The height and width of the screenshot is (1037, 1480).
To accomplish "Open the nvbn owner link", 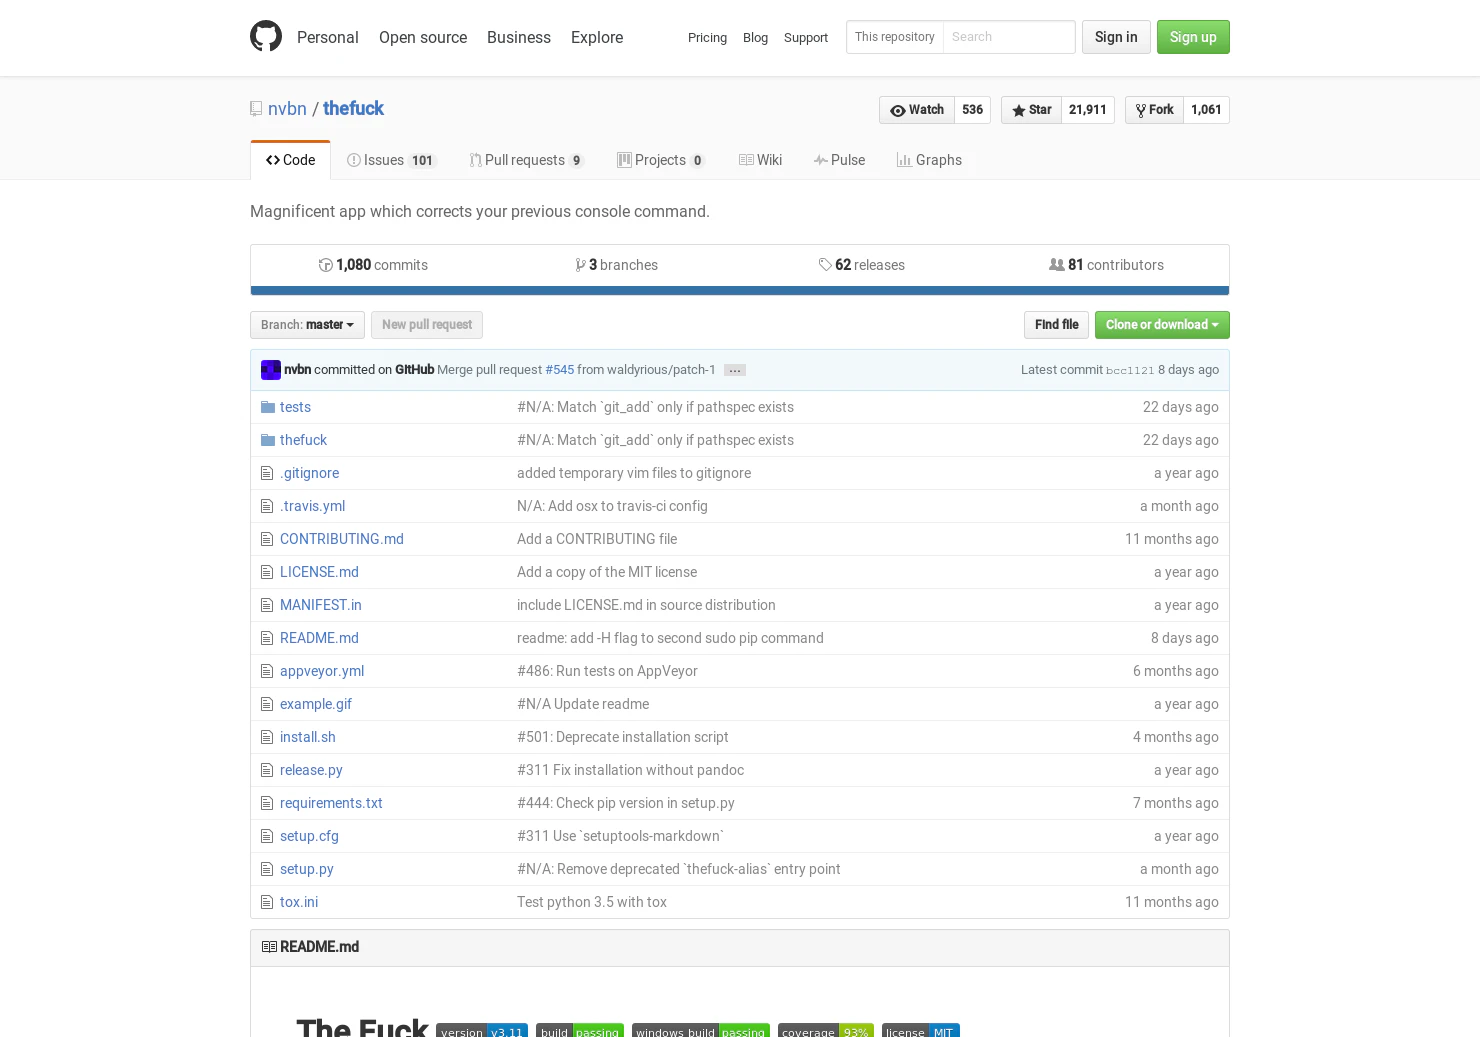I will (287, 109).
